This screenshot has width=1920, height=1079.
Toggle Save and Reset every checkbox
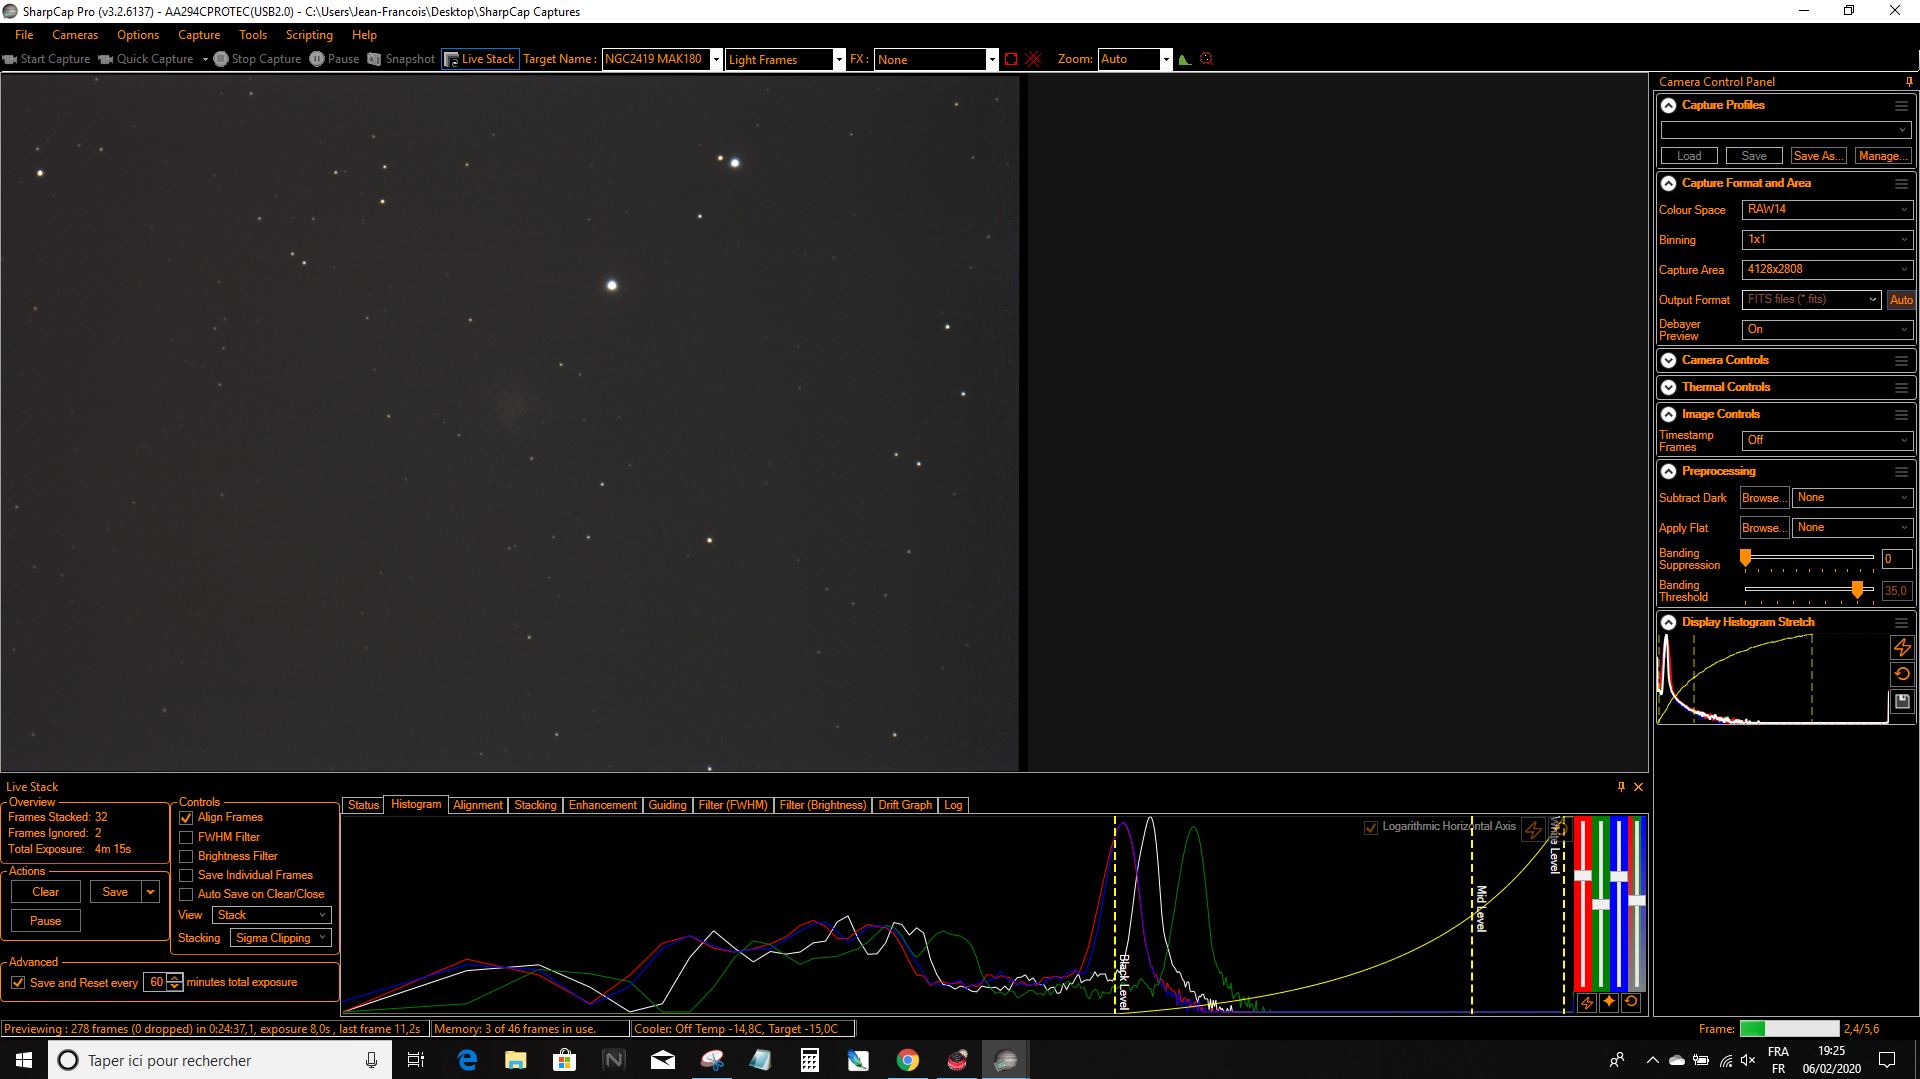click(18, 983)
